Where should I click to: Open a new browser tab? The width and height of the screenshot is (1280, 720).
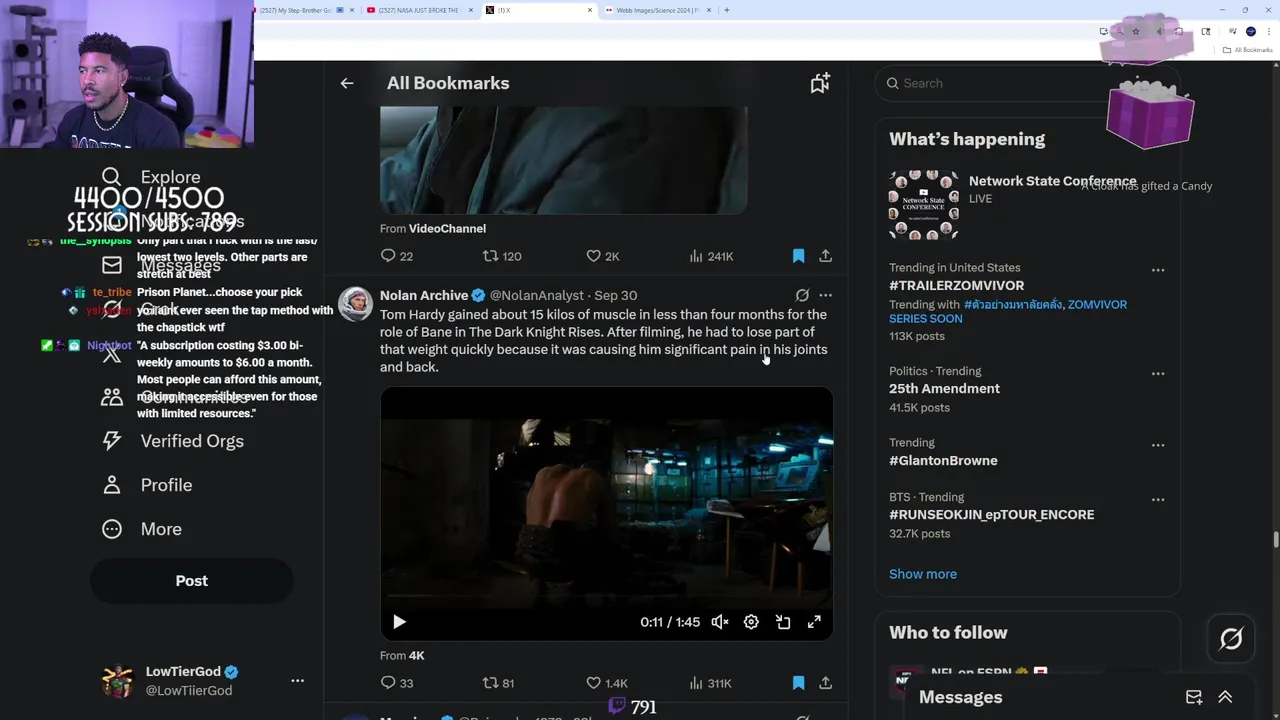click(726, 10)
